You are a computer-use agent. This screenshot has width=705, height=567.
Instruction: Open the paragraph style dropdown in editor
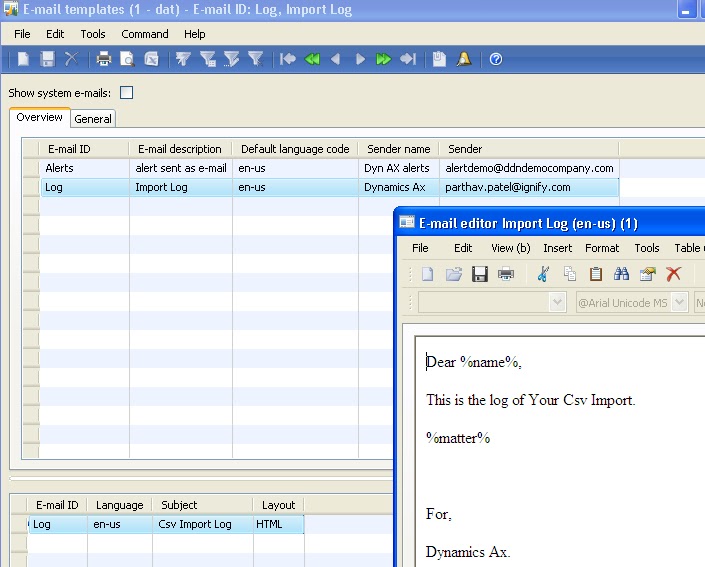click(x=557, y=302)
